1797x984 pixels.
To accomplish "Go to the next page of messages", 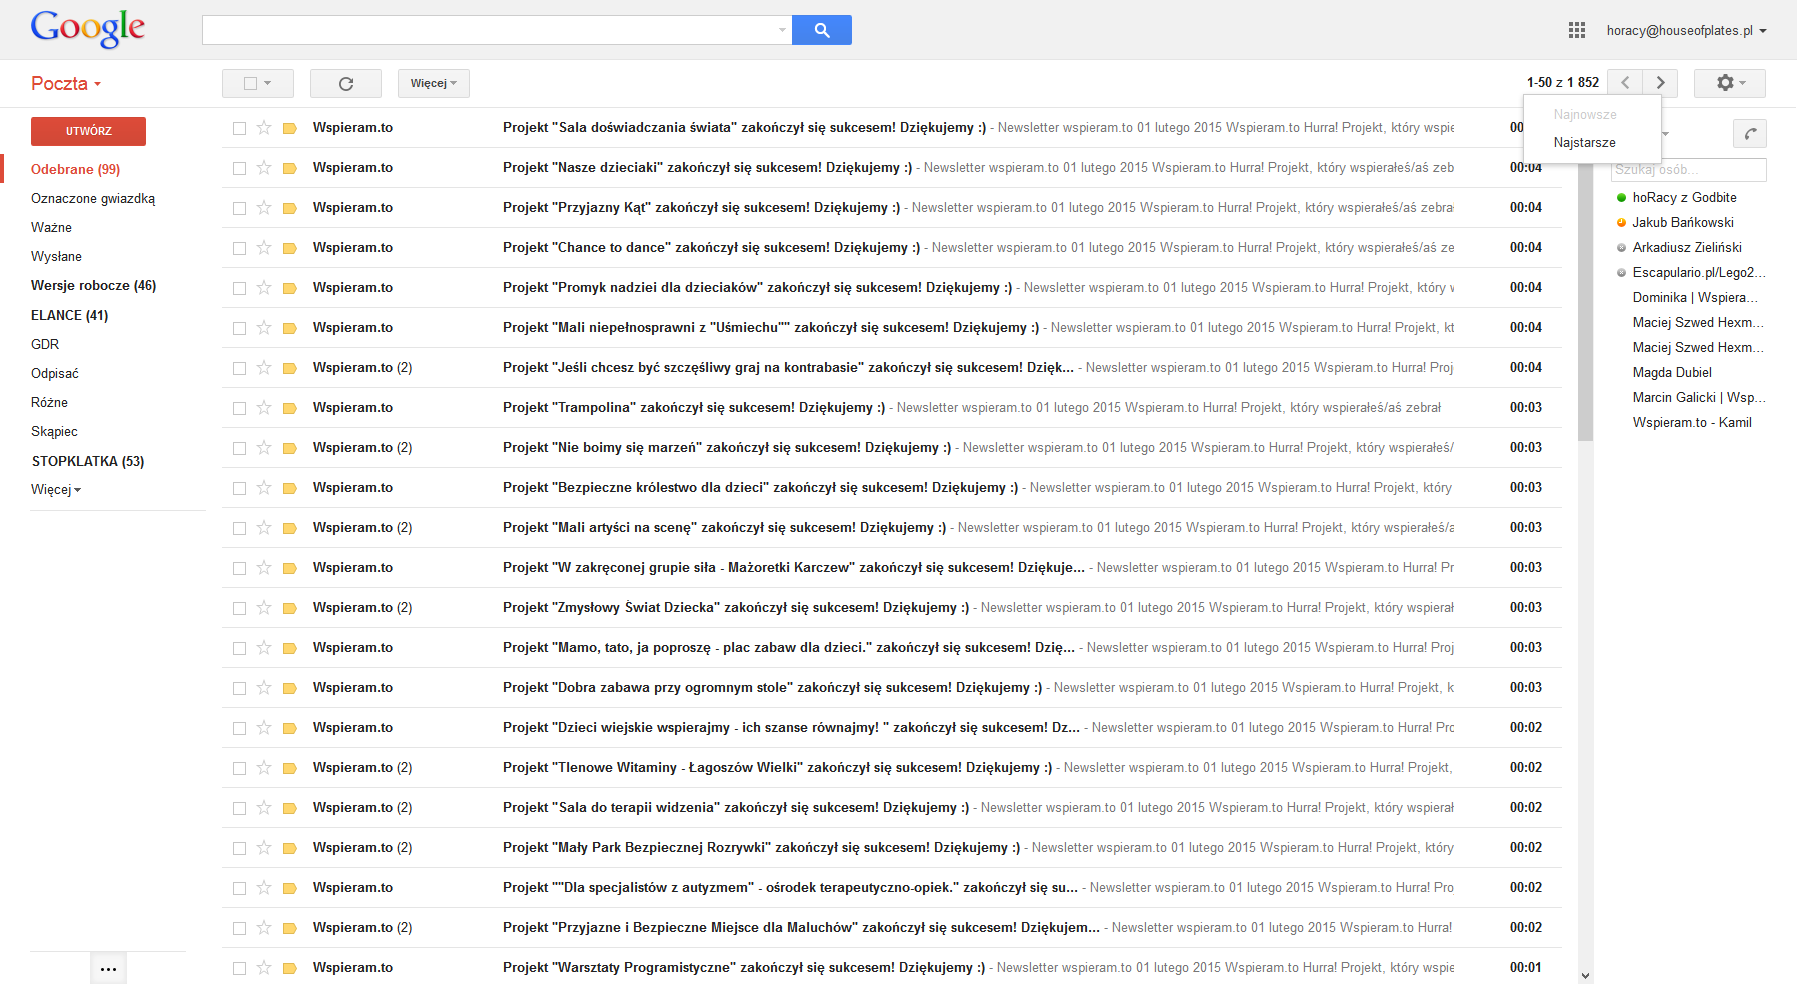I will [1660, 83].
